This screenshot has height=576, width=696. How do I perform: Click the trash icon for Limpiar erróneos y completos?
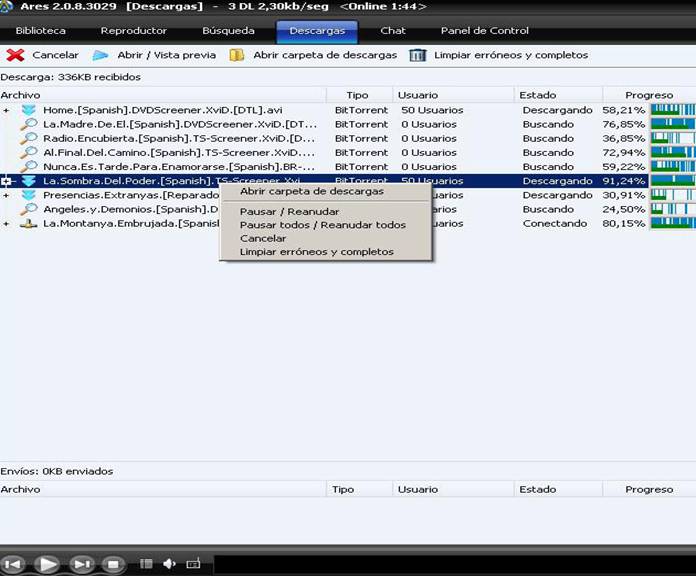(x=418, y=55)
